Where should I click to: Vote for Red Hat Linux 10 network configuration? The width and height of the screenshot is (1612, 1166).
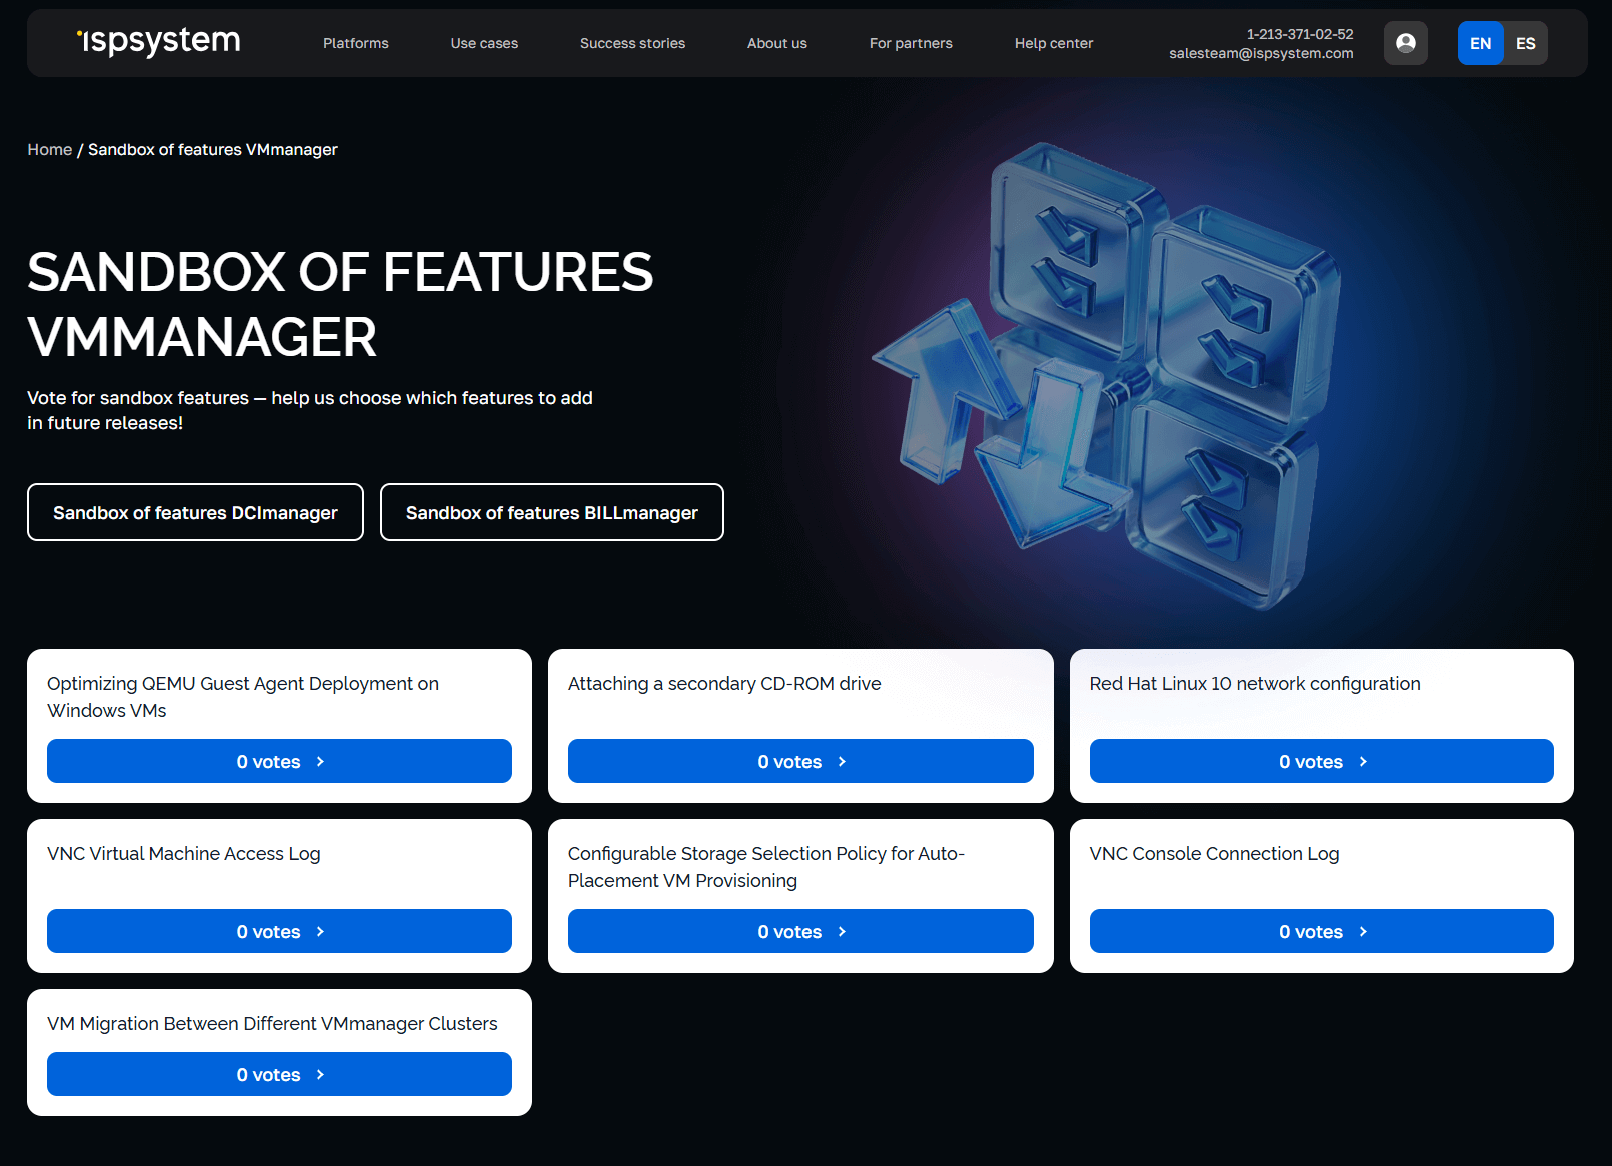[1322, 761]
